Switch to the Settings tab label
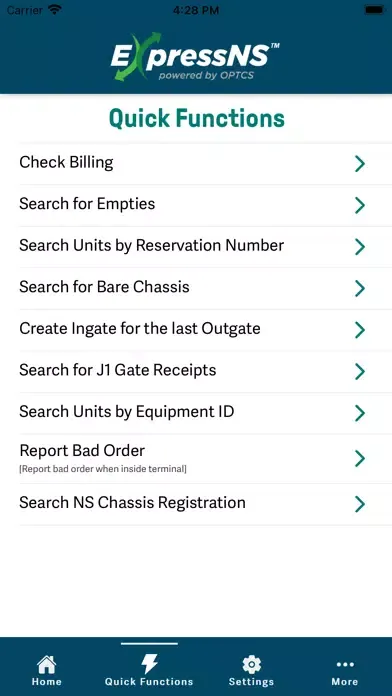 pyautogui.click(x=251, y=682)
